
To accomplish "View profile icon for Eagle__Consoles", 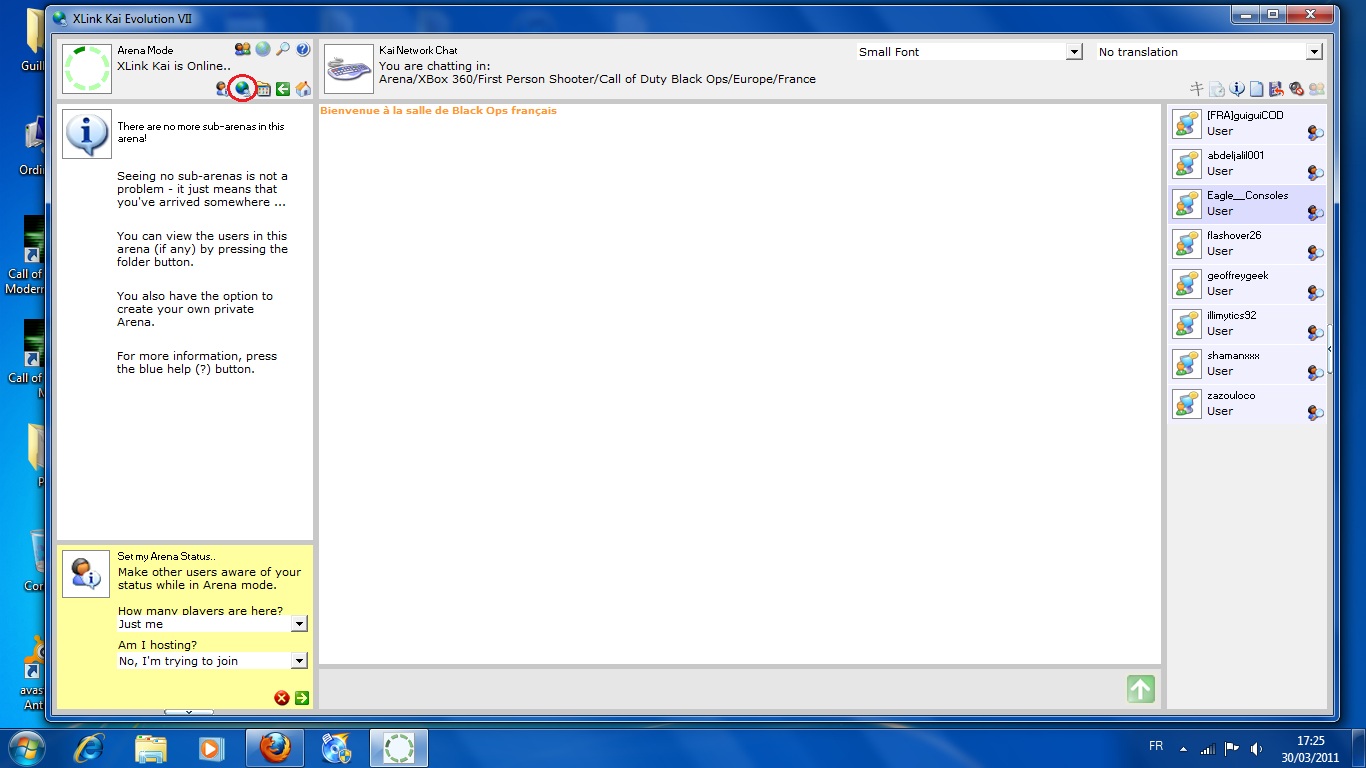I will pos(1316,212).
